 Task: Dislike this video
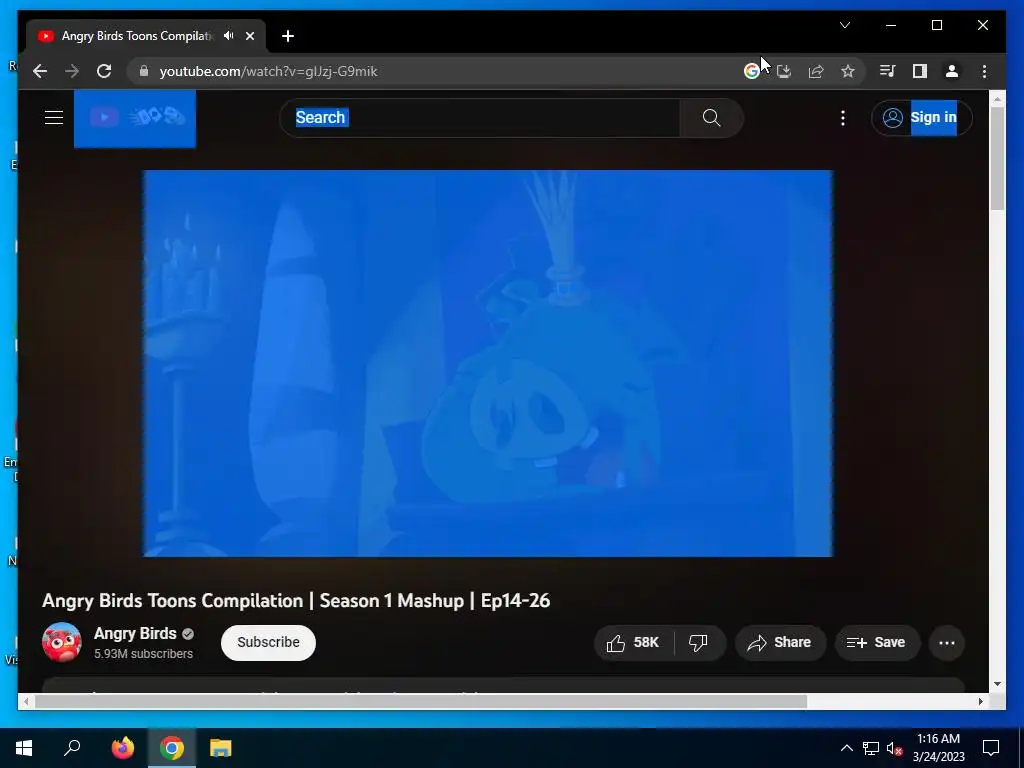click(698, 643)
